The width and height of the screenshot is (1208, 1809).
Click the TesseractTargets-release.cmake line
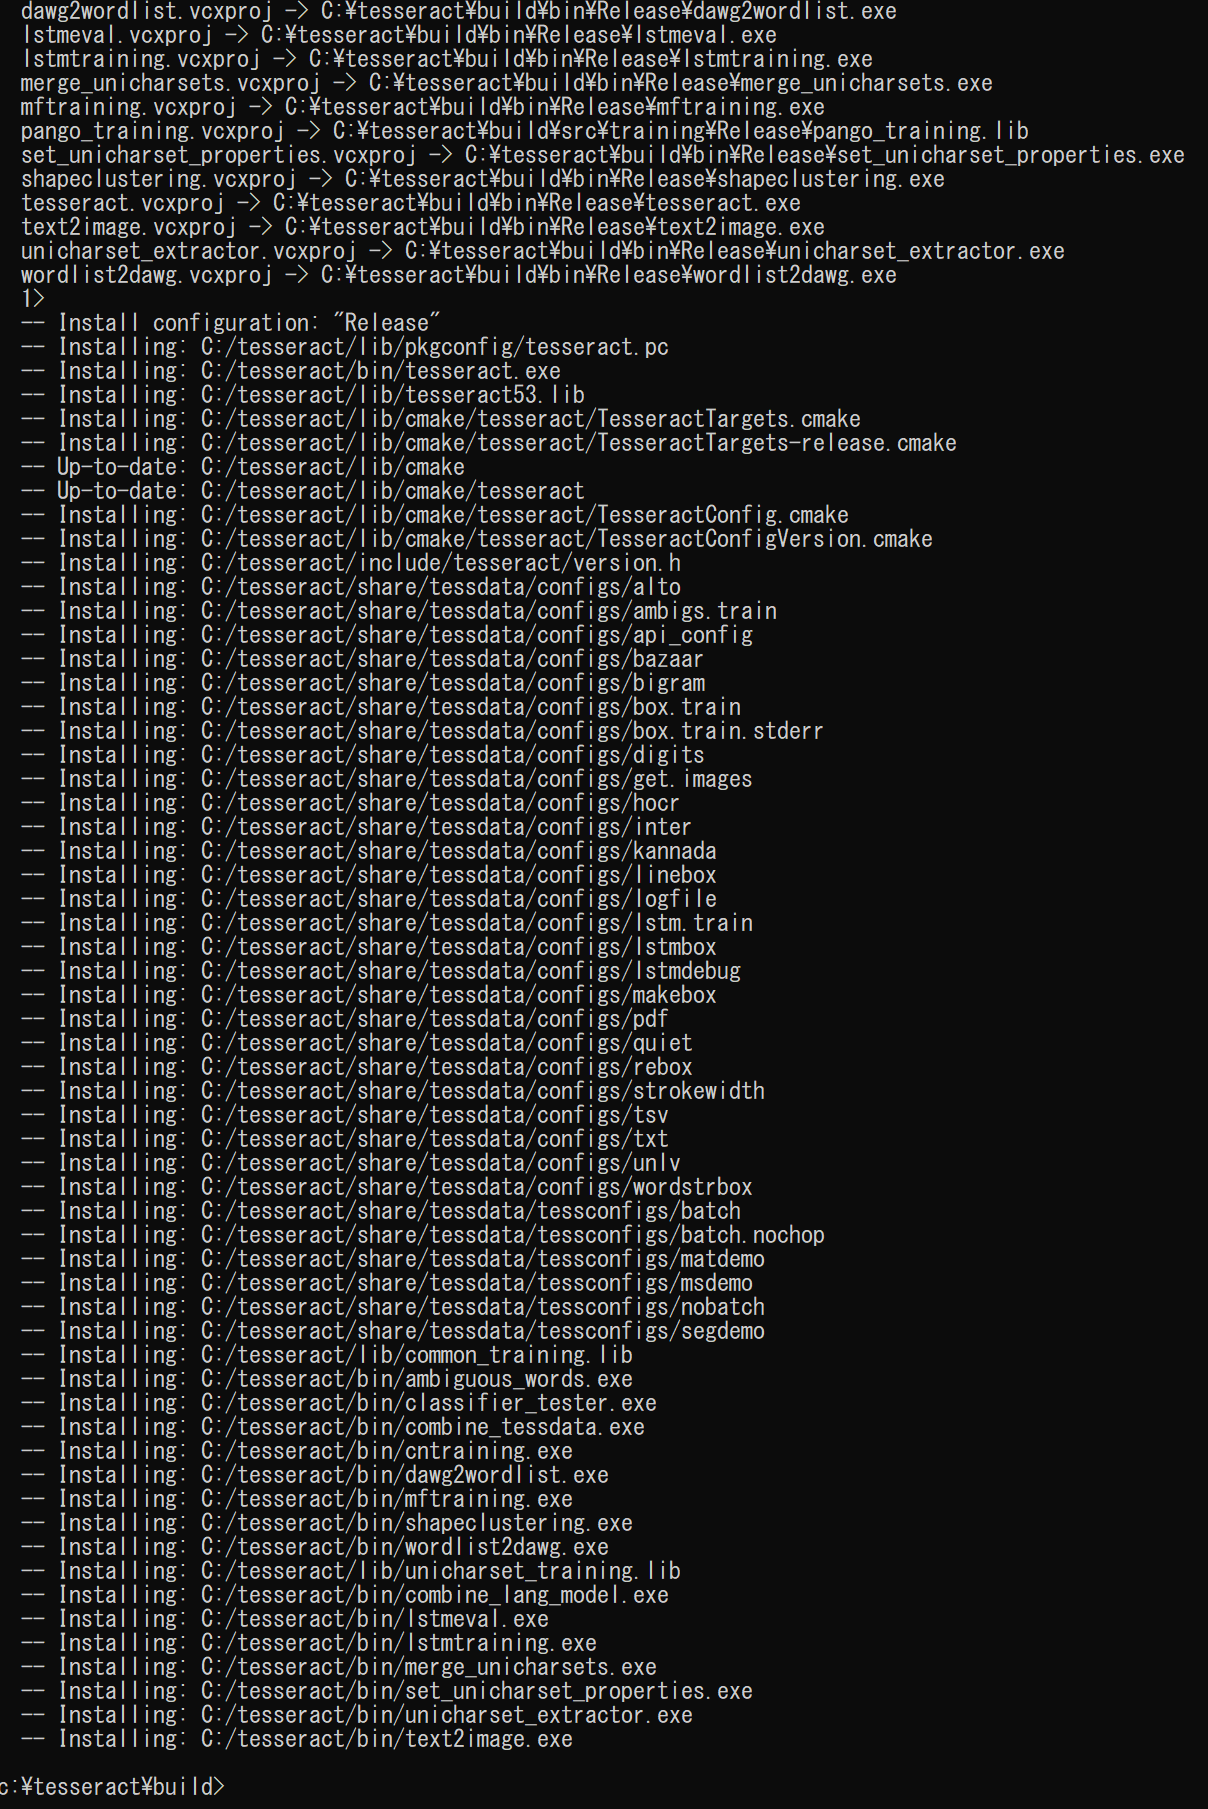(x=489, y=443)
